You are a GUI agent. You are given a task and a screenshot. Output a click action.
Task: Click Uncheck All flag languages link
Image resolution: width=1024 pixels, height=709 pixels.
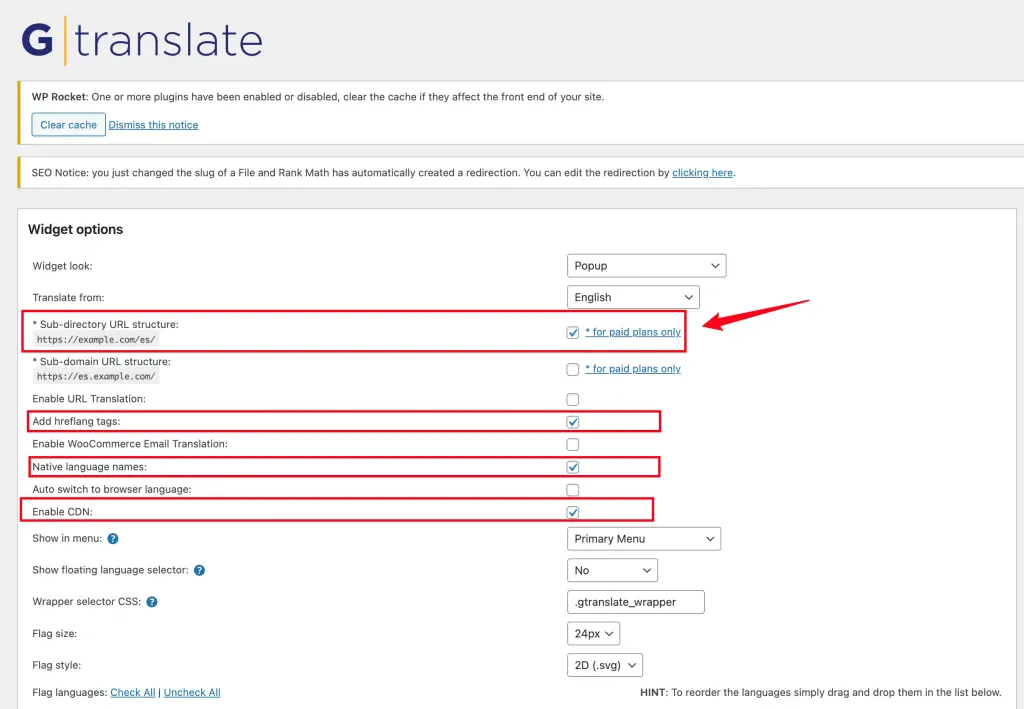192,693
